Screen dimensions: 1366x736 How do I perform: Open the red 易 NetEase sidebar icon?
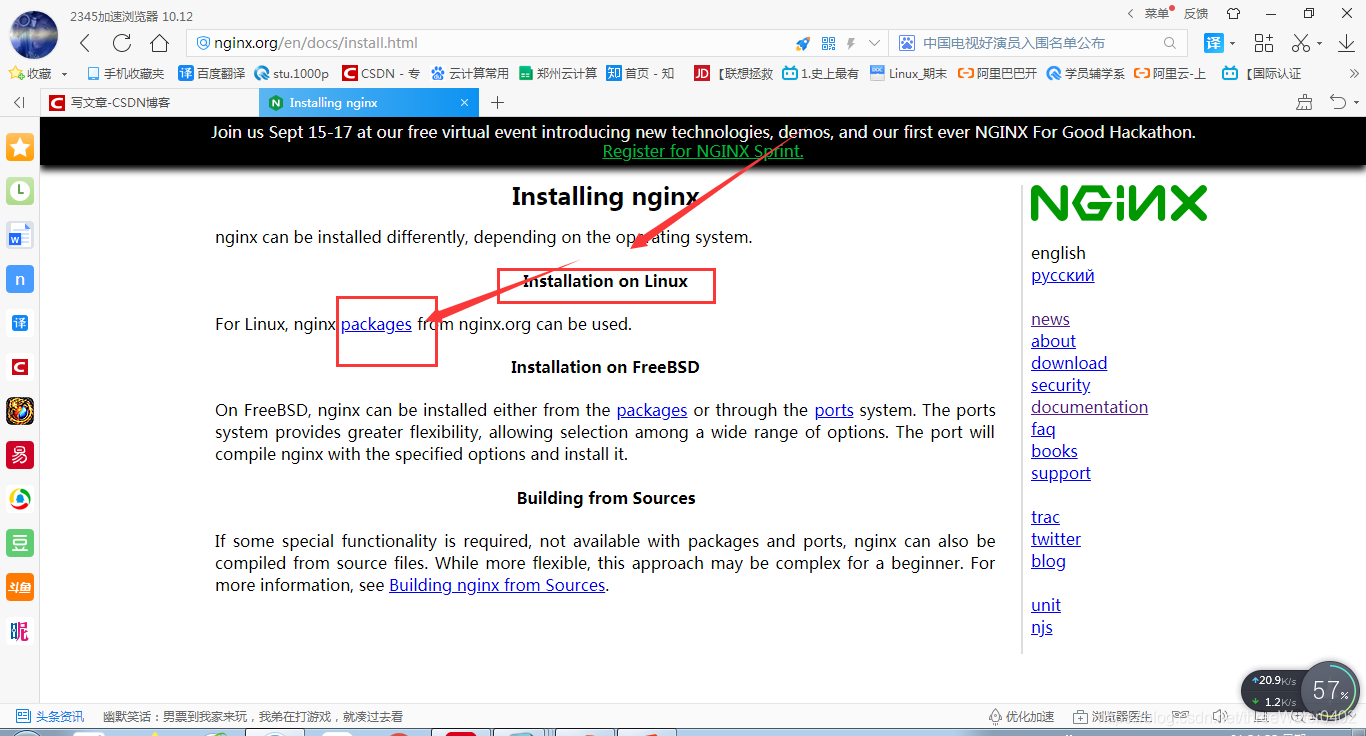click(x=20, y=455)
